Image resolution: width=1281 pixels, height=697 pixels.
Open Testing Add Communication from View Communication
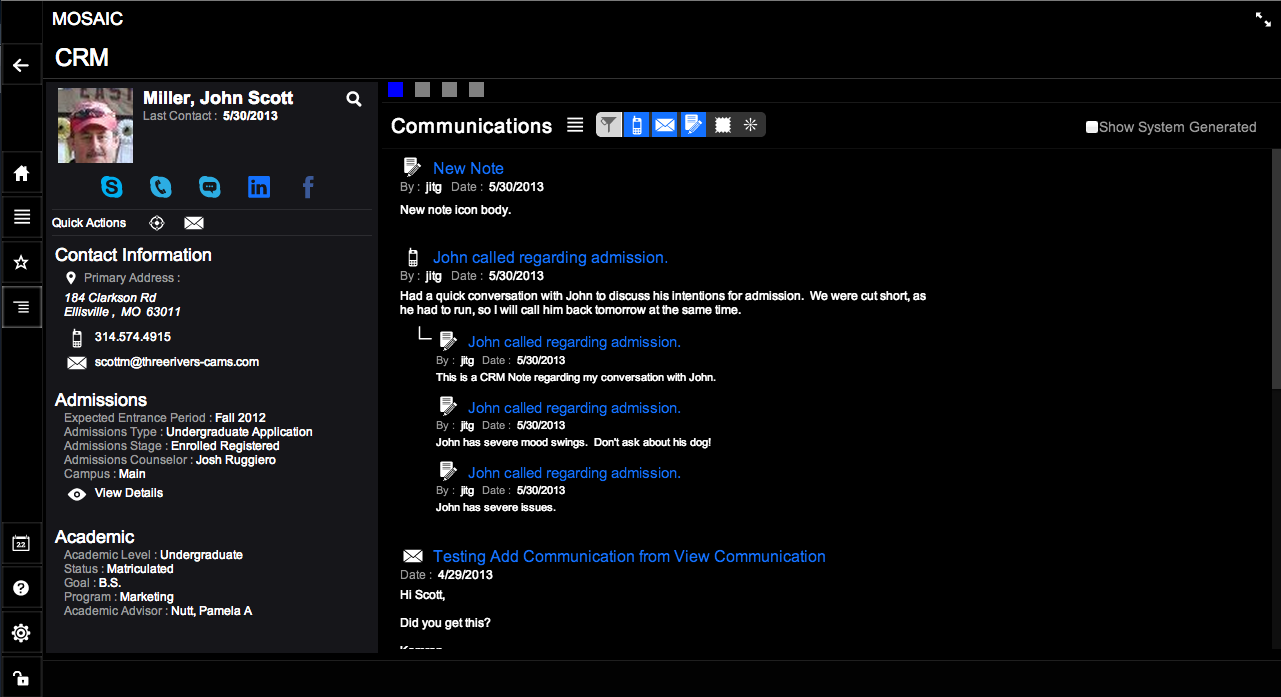click(629, 556)
